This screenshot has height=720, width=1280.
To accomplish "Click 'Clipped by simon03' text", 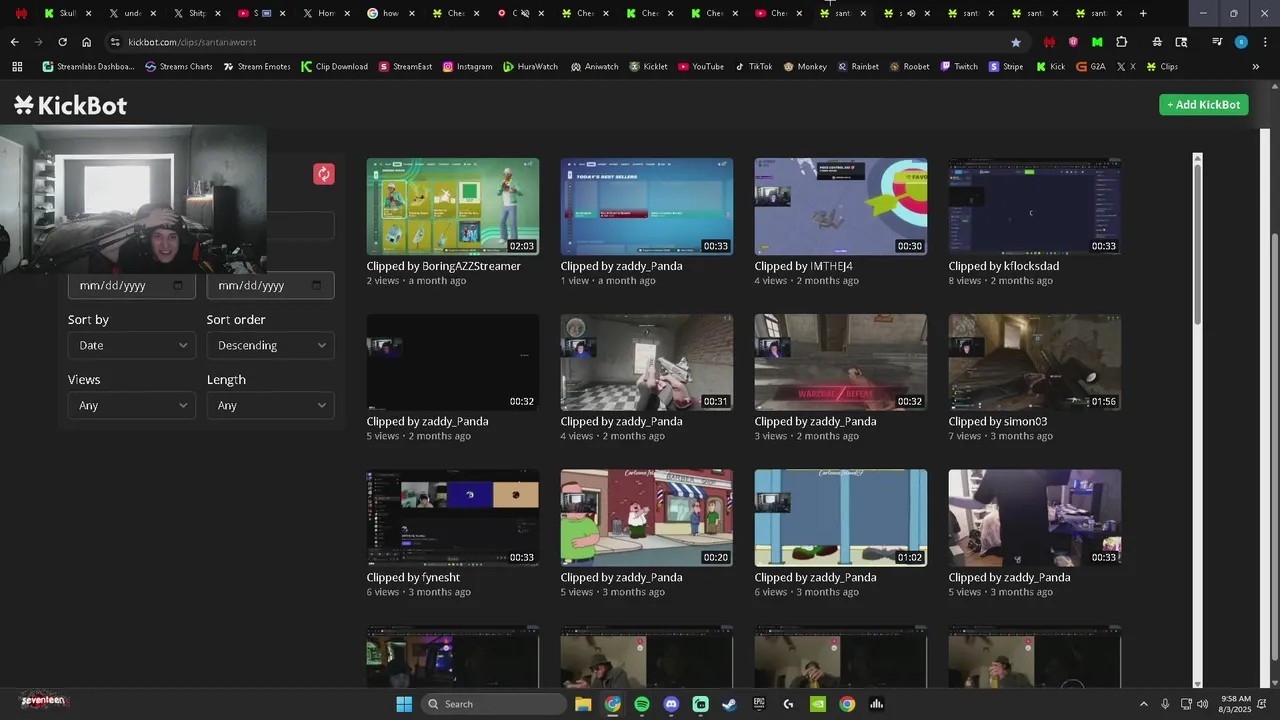I will [x=998, y=421].
